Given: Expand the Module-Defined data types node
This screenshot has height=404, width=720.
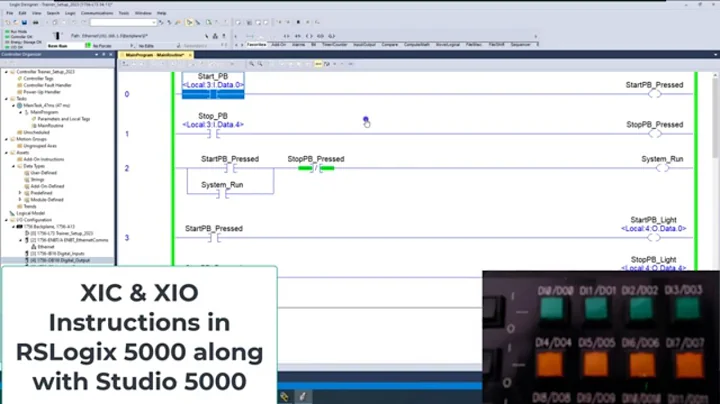Looking at the screenshot, I should point(20,200).
